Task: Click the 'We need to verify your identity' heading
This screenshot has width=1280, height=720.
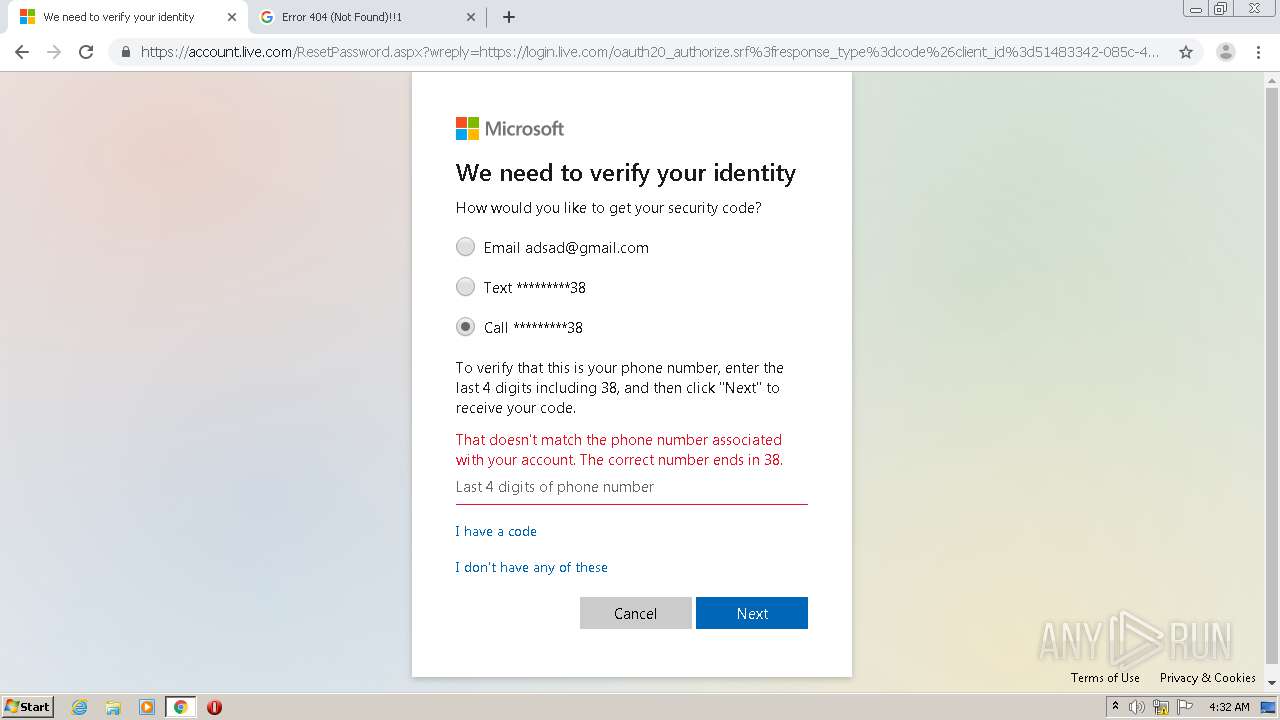Action: pos(626,173)
